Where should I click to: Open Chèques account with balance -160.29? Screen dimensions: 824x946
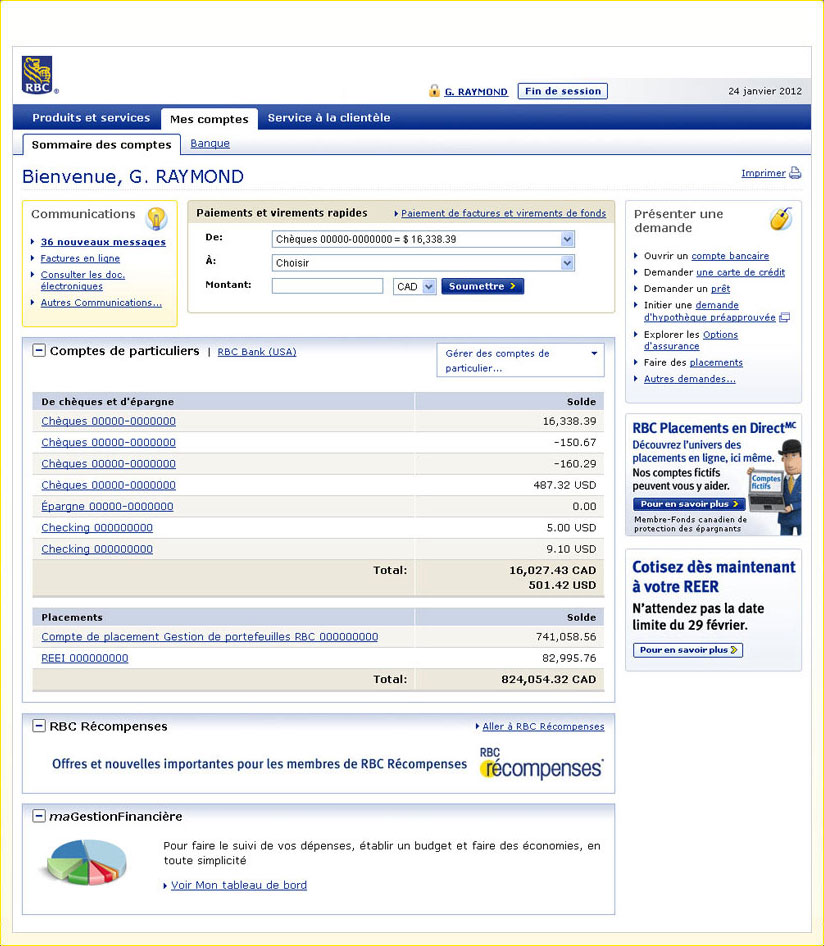(109, 463)
